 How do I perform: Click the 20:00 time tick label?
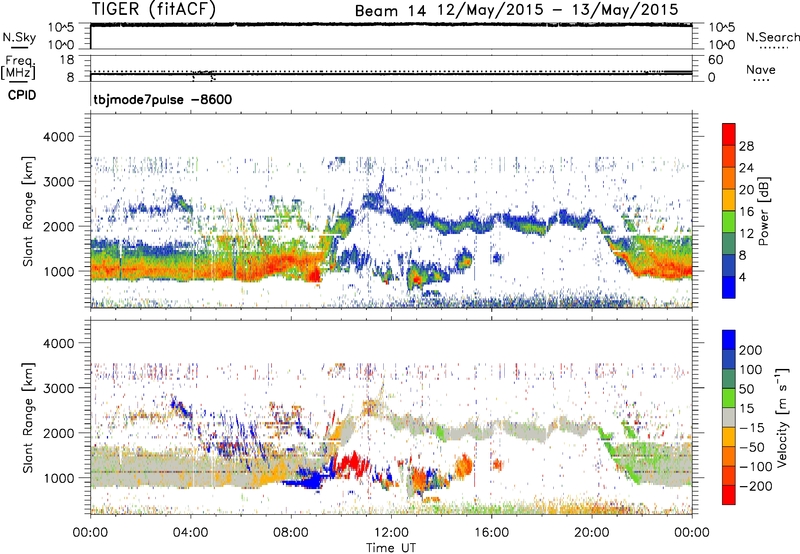coord(592,533)
